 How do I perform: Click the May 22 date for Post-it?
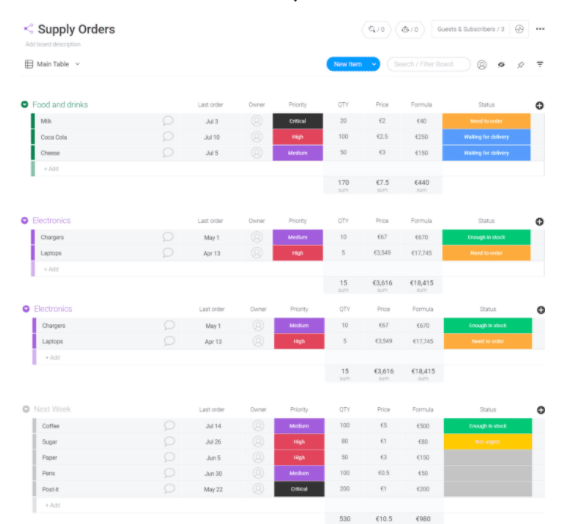(213, 489)
